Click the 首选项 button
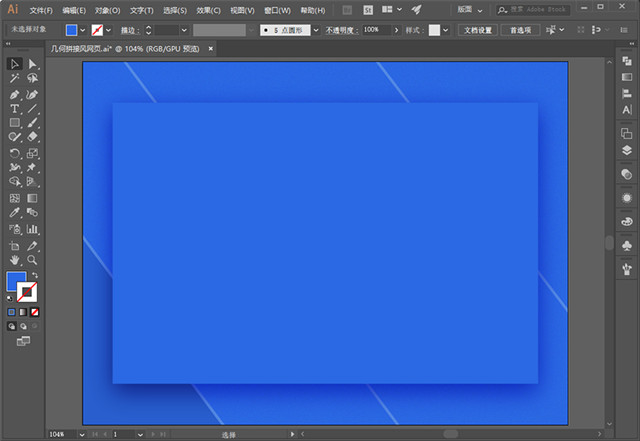This screenshot has height=441, width=640. click(x=520, y=31)
